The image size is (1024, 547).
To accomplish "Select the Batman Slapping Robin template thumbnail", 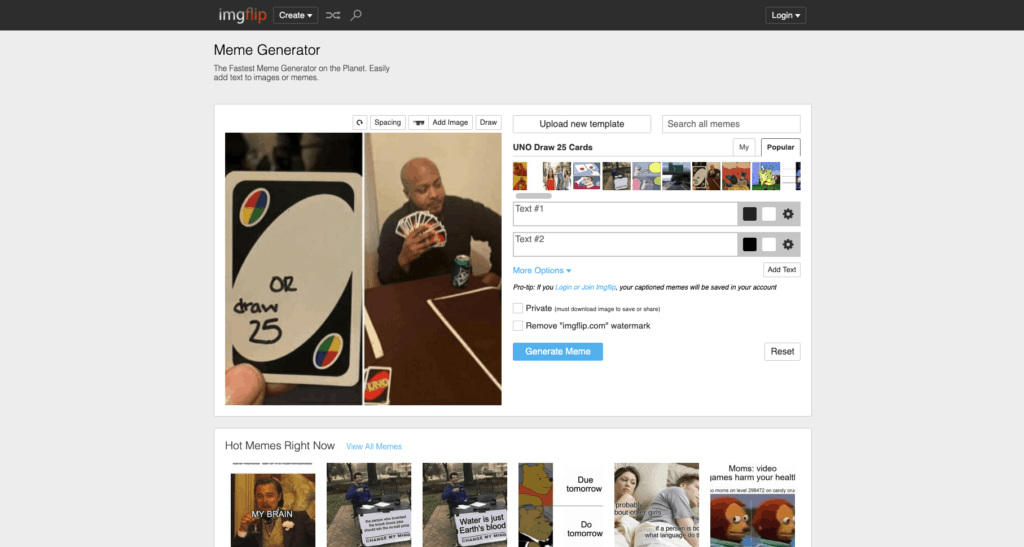I will click(736, 176).
